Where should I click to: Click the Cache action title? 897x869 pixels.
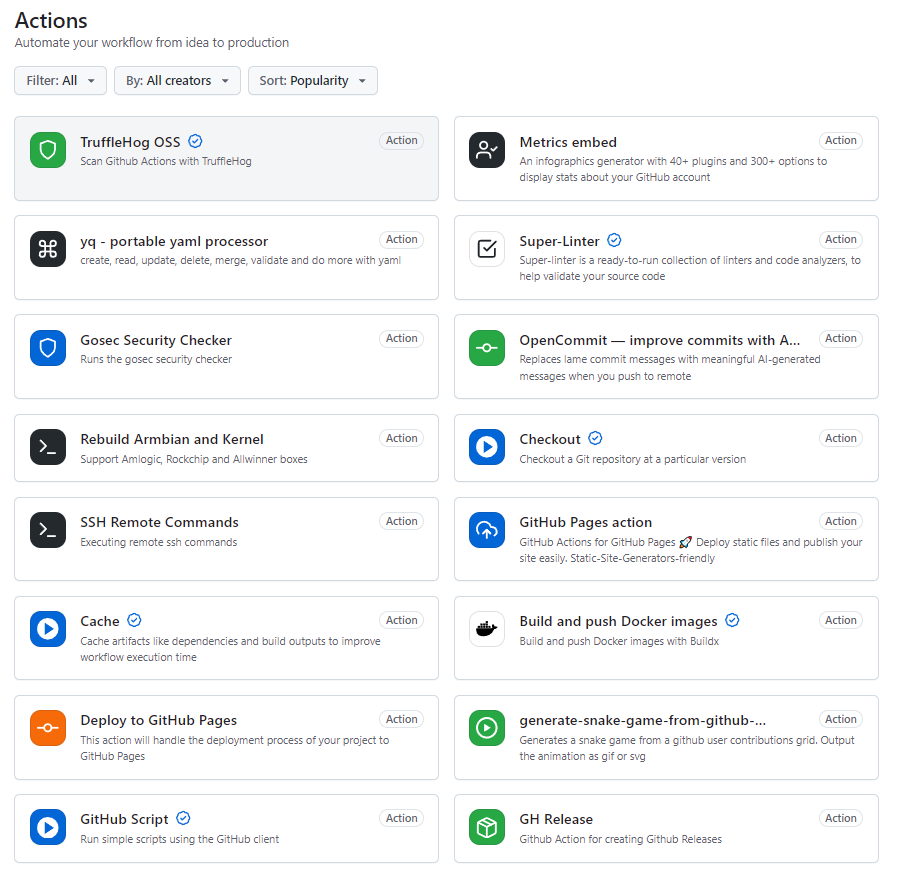(100, 621)
